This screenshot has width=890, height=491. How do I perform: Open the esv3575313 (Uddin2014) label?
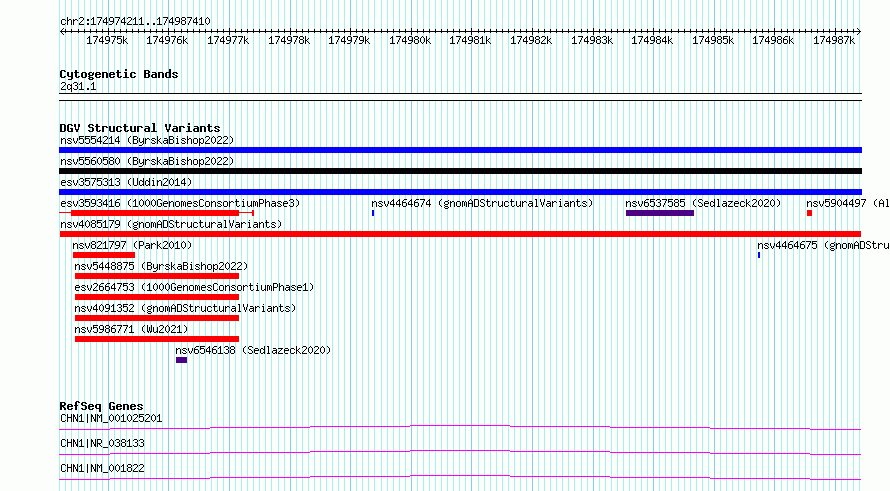[x=126, y=182]
